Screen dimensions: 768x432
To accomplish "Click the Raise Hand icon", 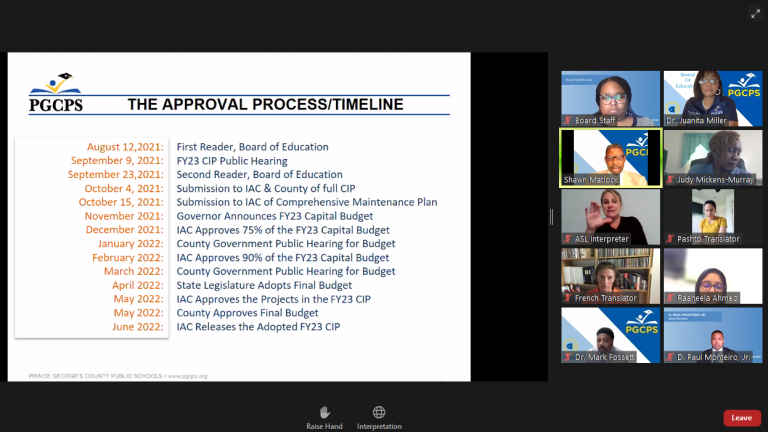I will tap(323, 412).
